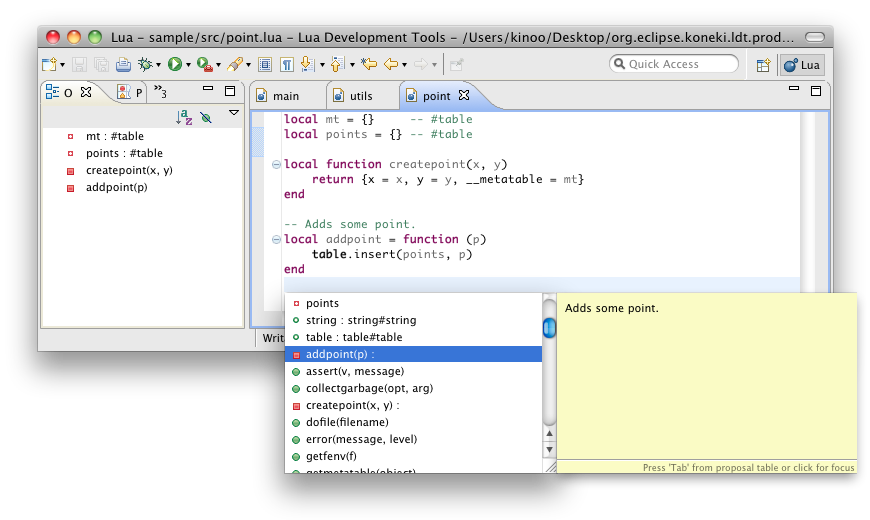Open the next annotation dropdown arrow
Screen dimensions: 870x520
[x=322, y=65]
